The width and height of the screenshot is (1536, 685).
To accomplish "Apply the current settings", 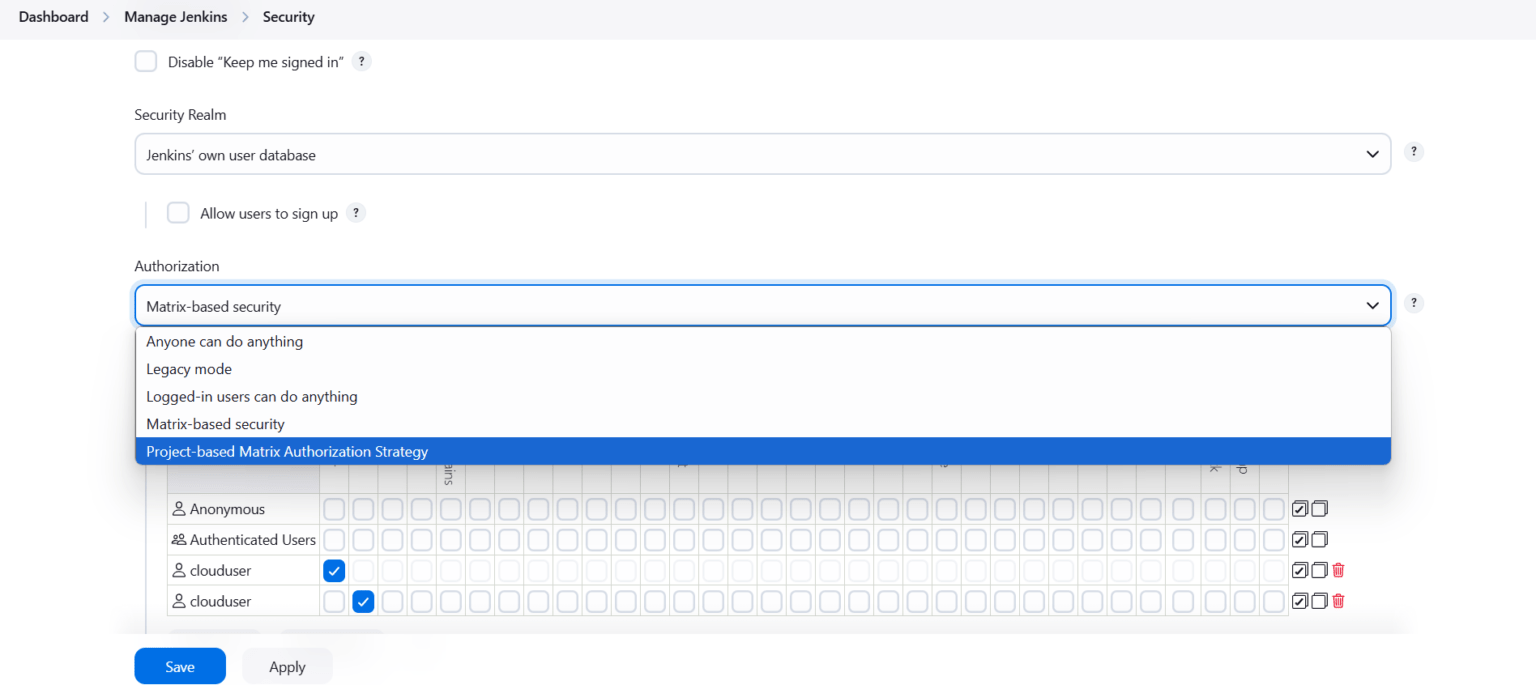I will [286, 666].
